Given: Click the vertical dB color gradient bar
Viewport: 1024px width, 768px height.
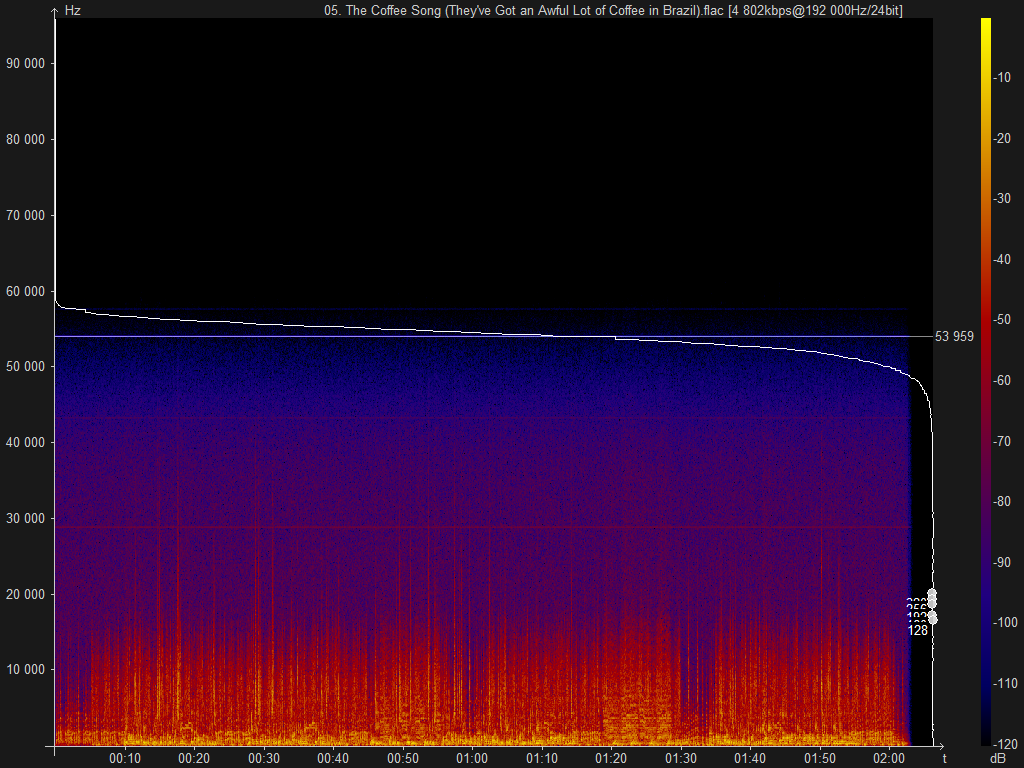Looking at the screenshot, I should pyautogui.click(x=985, y=381).
